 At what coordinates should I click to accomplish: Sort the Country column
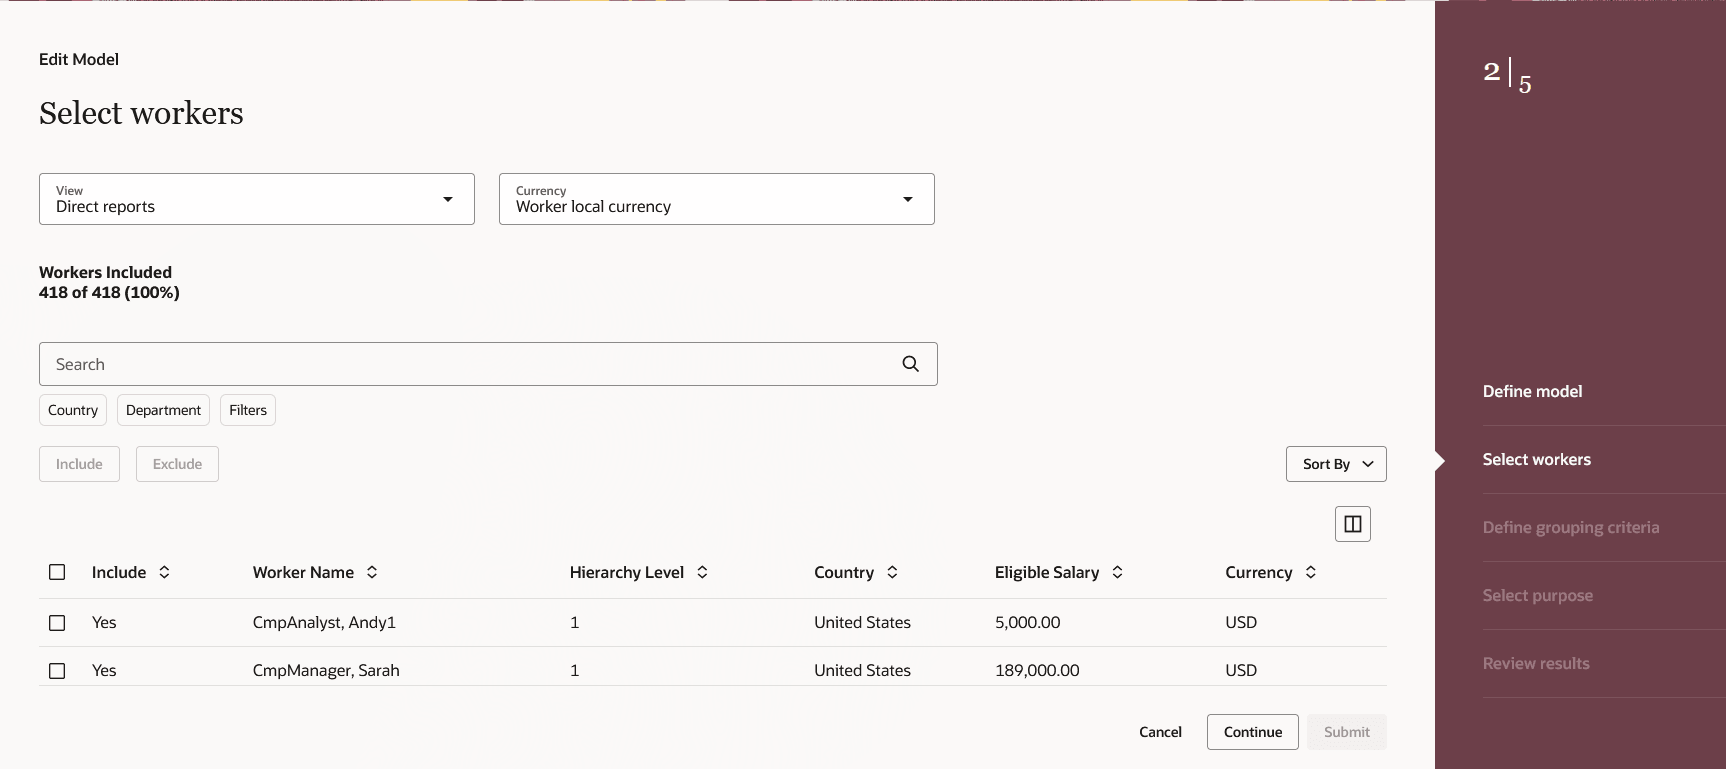[x=892, y=572]
